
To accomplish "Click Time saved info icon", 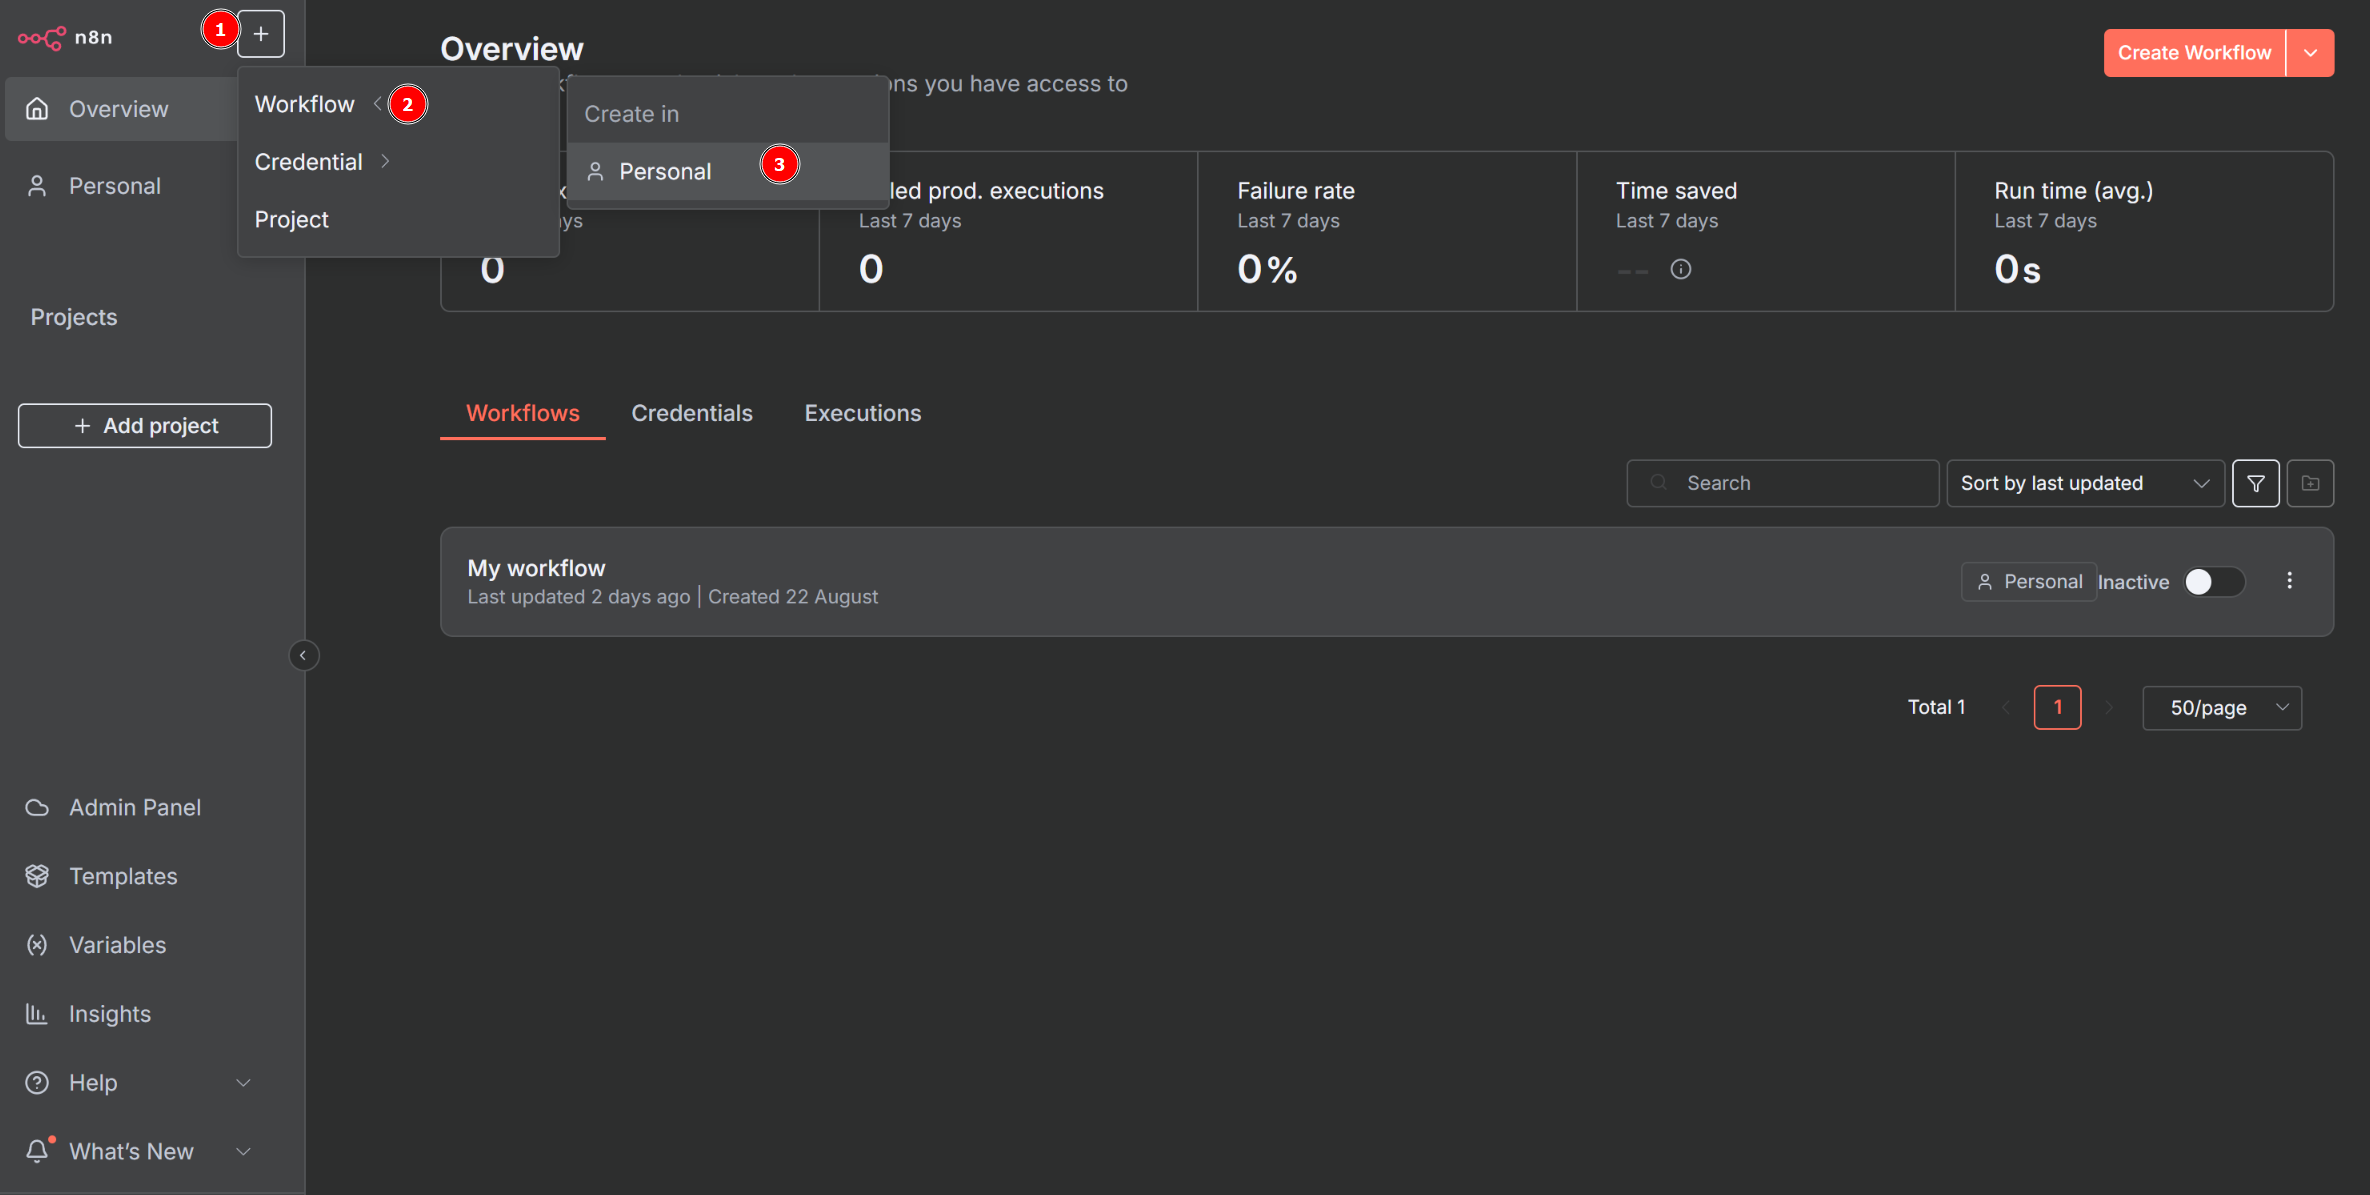I will pyautogui.click(x=1680, y=269).
